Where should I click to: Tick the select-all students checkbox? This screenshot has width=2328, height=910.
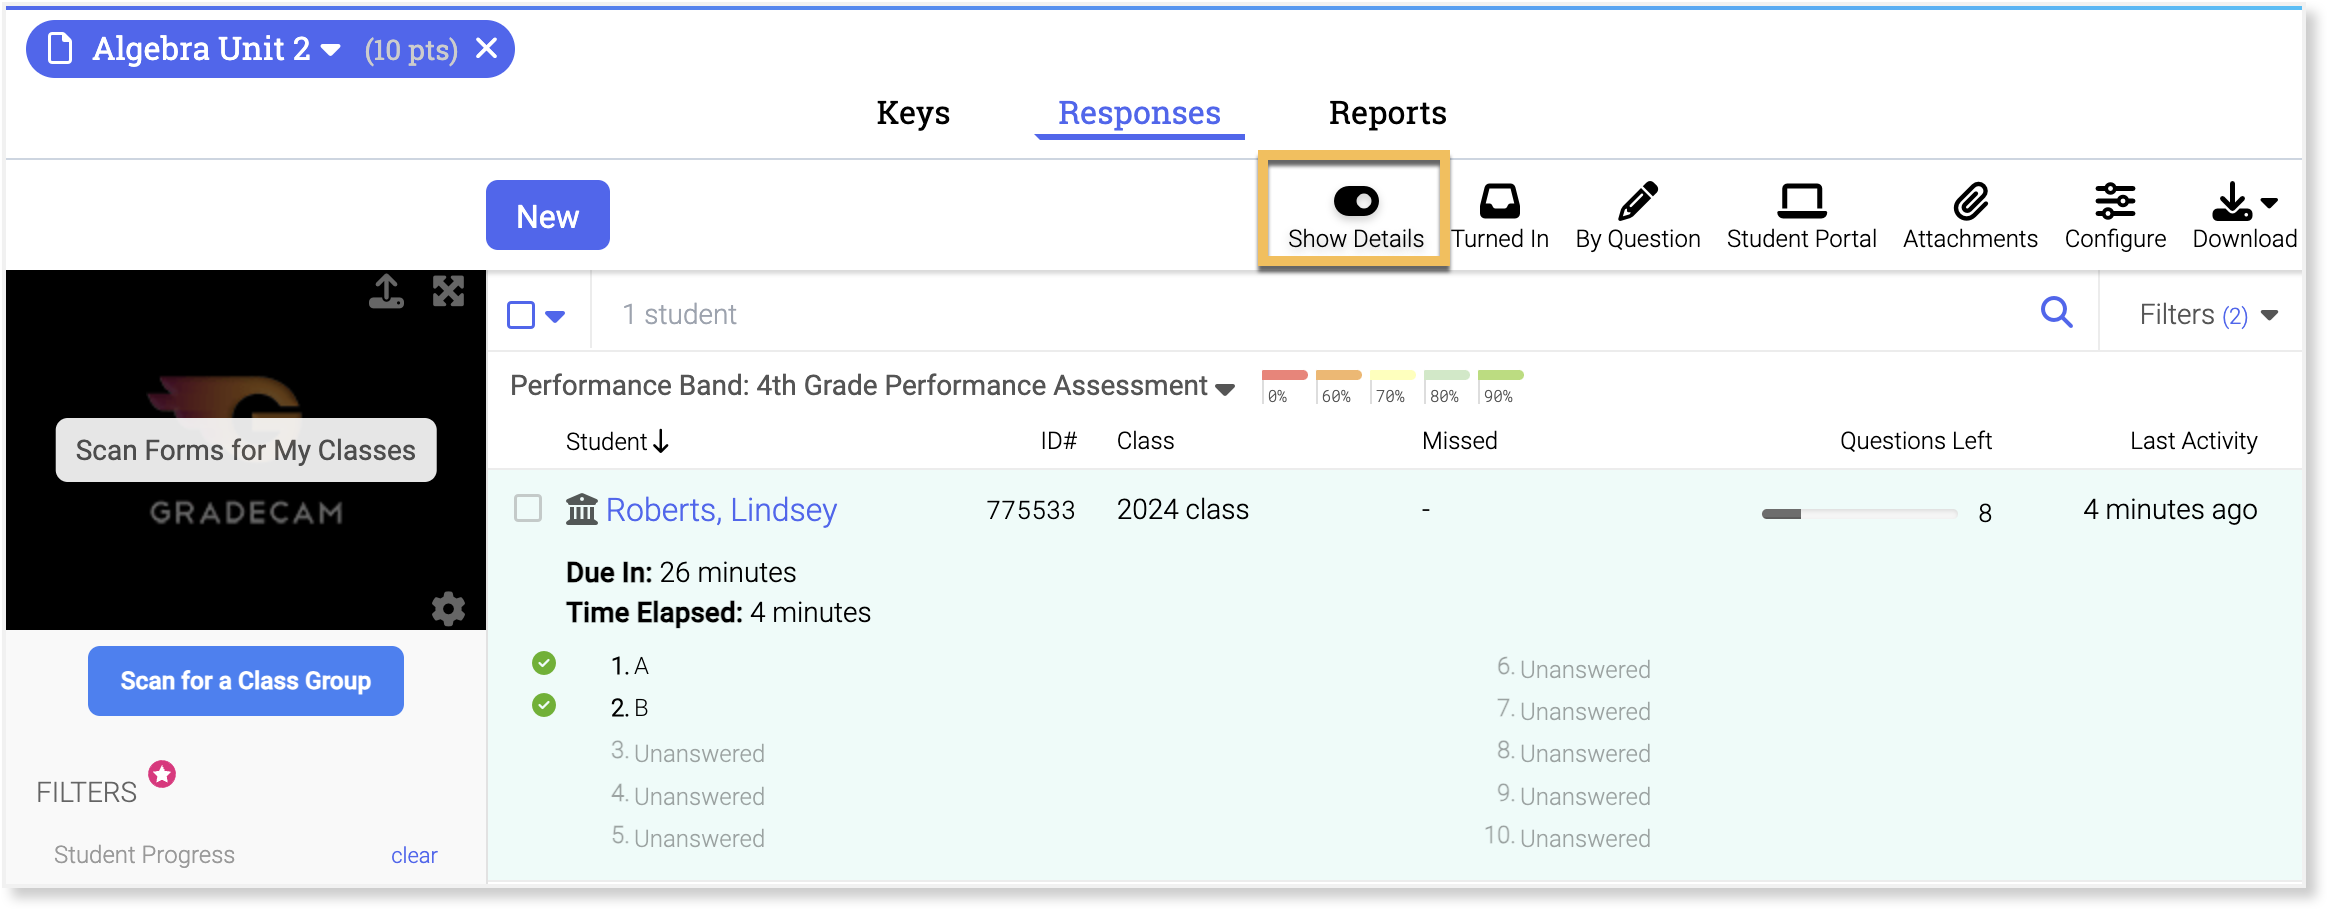tap(521, 315)
